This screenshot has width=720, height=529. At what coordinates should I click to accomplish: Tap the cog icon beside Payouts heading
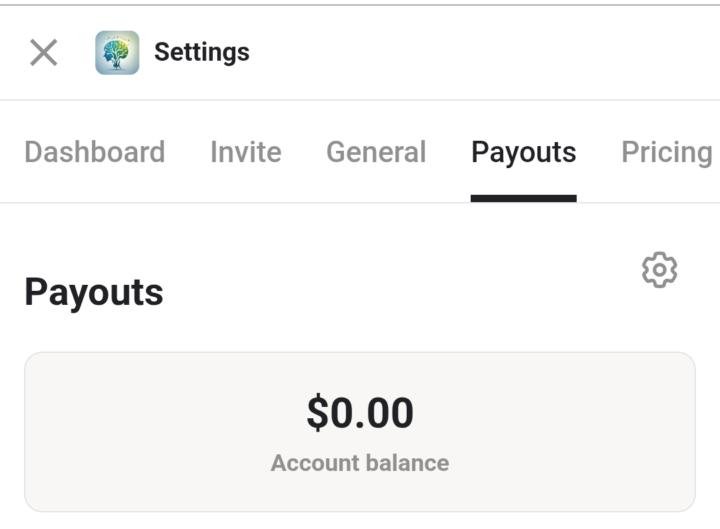pos(659,270)
